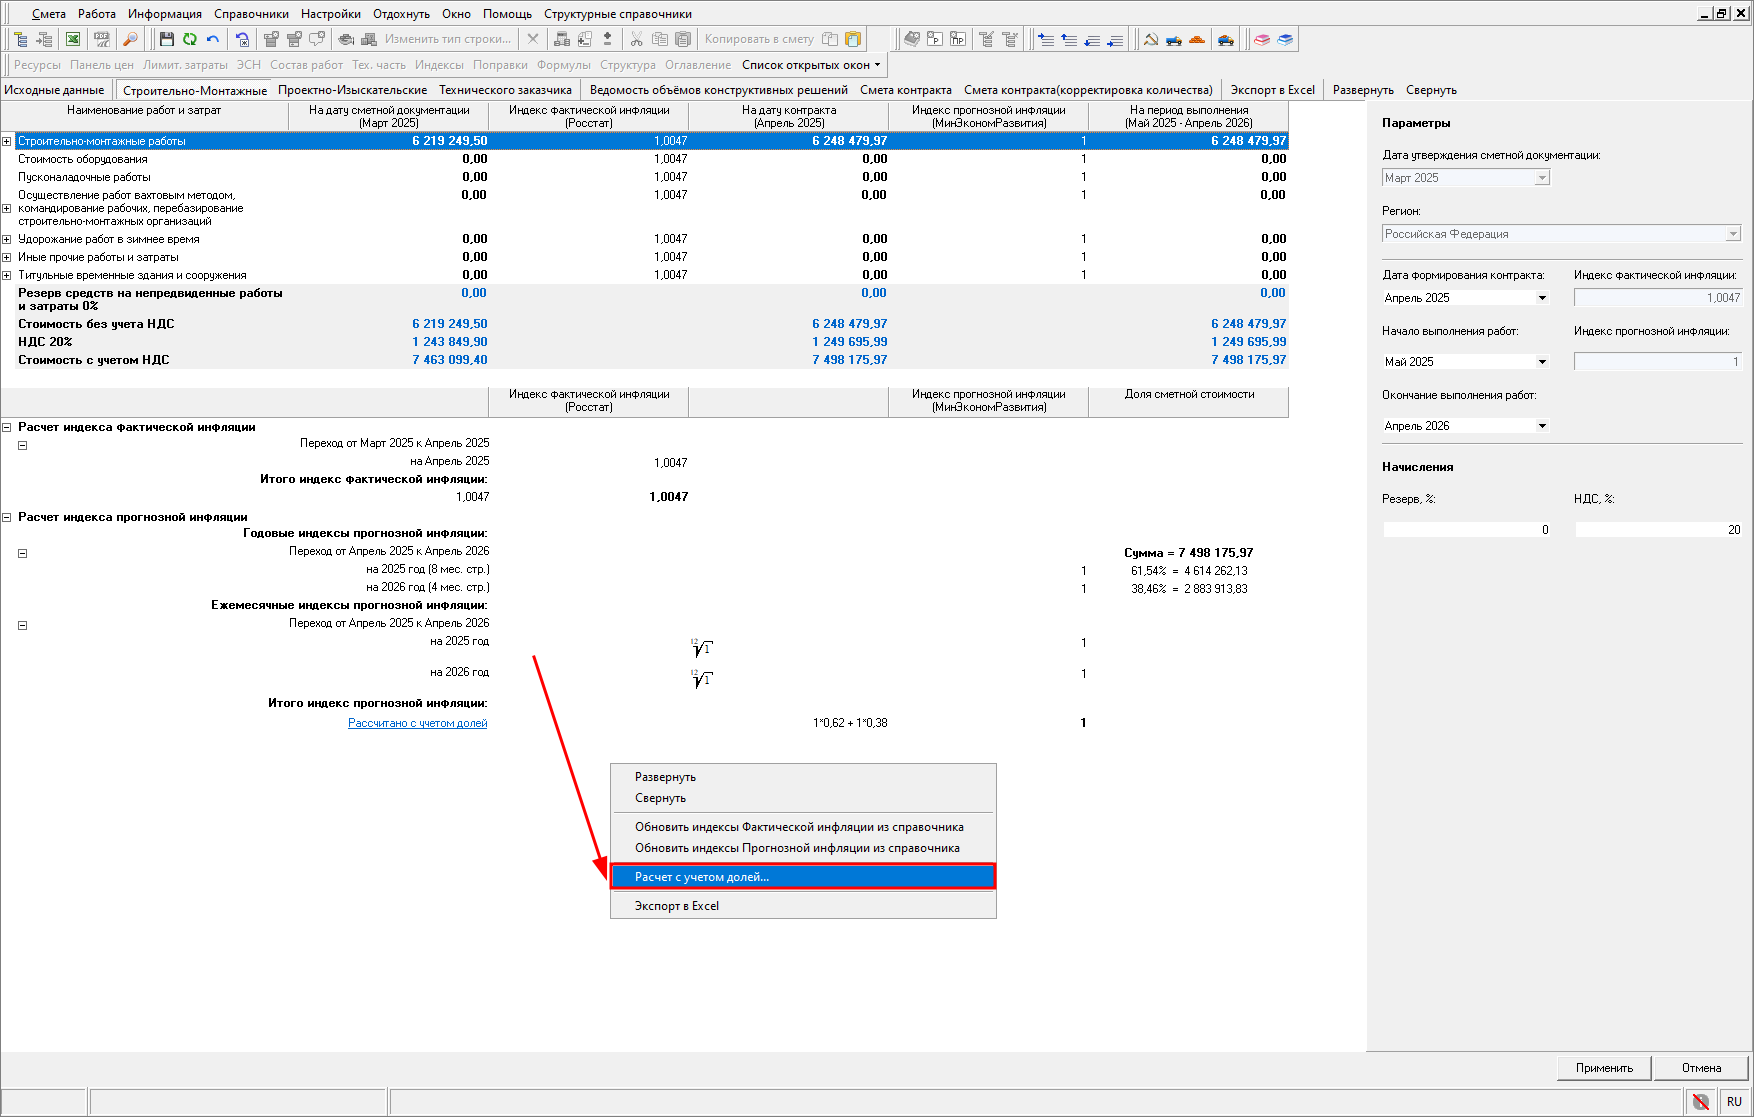Click the НДС percent input field

[x=1658, y=530]
